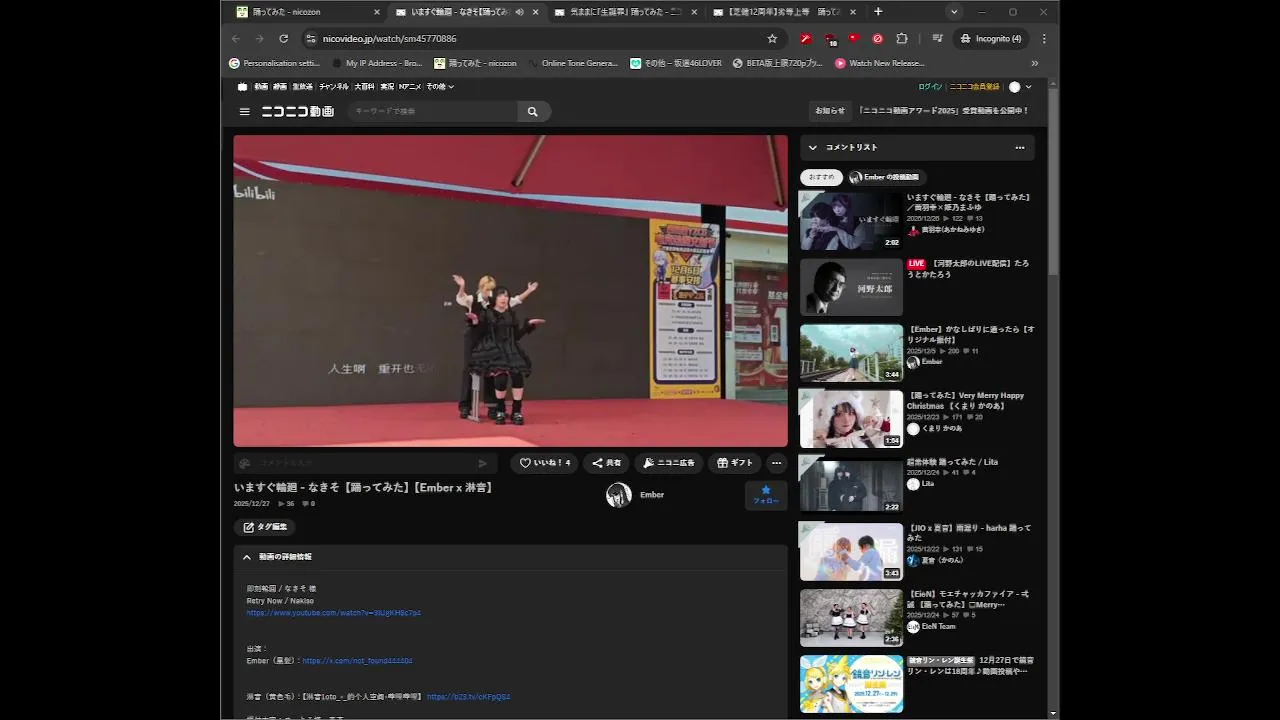The image size is (1280, 720).
Task: Open the 'My IP Address' bookmark
Action: click(377, 63)
